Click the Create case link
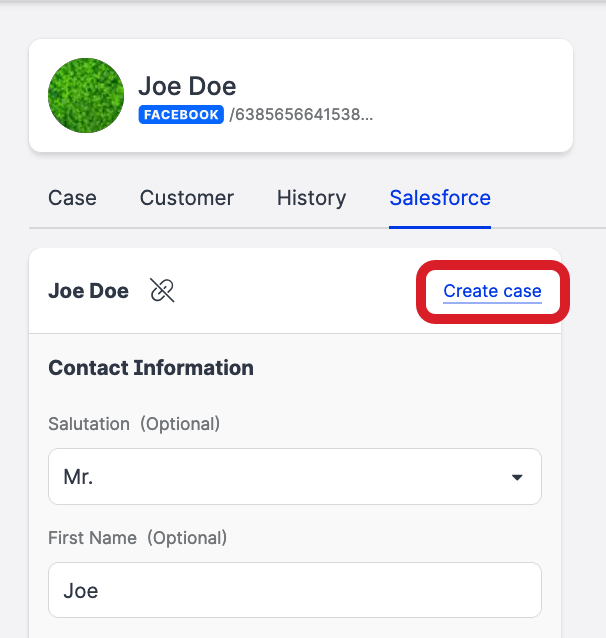 point(492,291)
